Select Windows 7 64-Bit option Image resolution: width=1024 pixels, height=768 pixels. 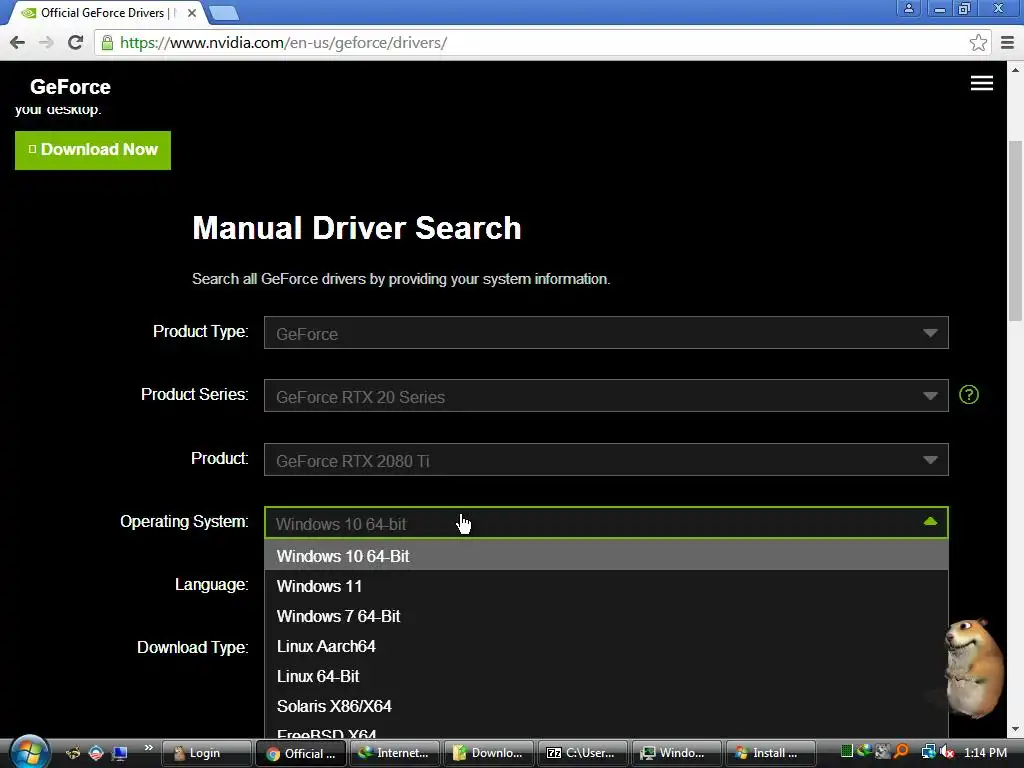(x=606, y=616)
